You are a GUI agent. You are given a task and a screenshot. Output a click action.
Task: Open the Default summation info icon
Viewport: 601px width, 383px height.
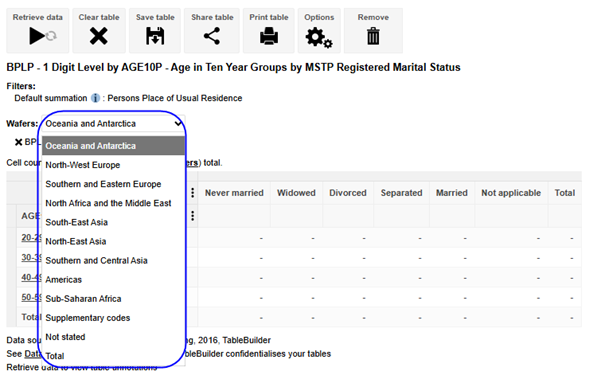tap(95, 98)
